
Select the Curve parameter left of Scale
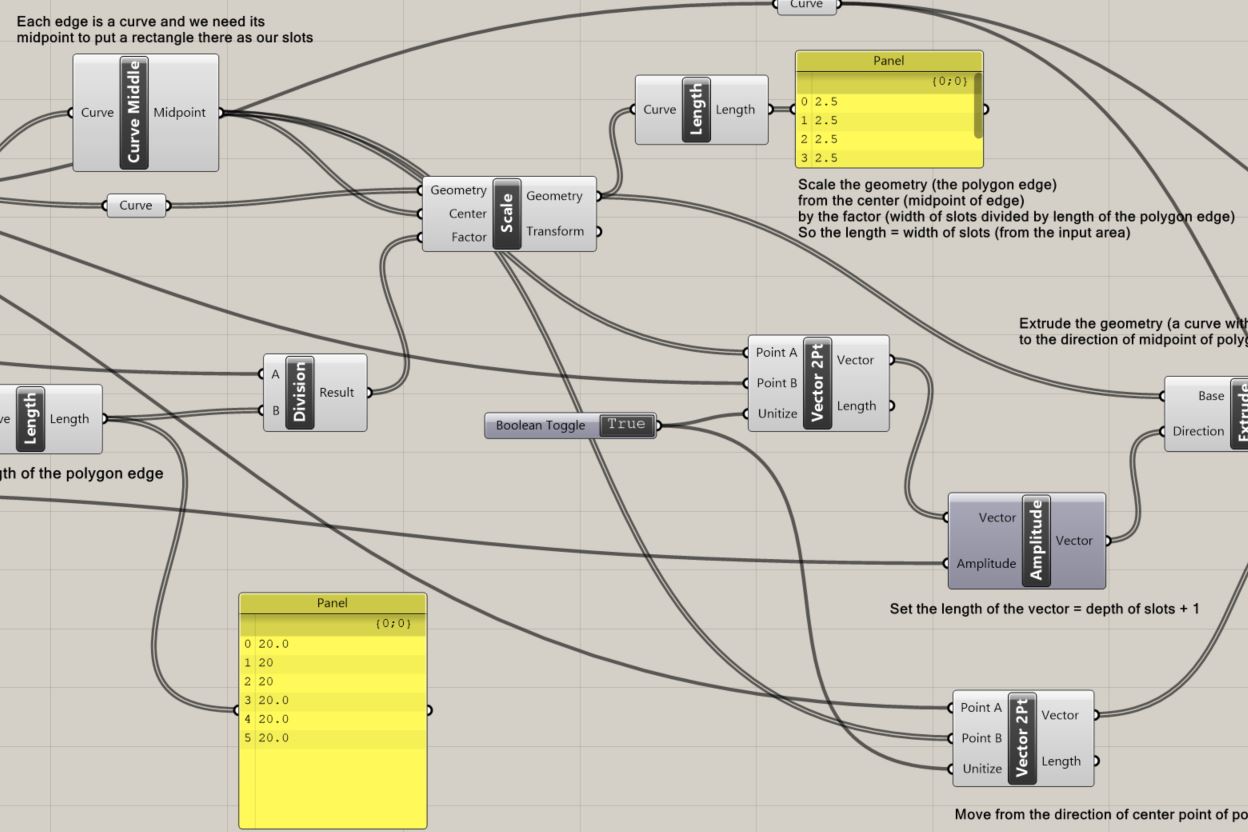tap(137, 206)
